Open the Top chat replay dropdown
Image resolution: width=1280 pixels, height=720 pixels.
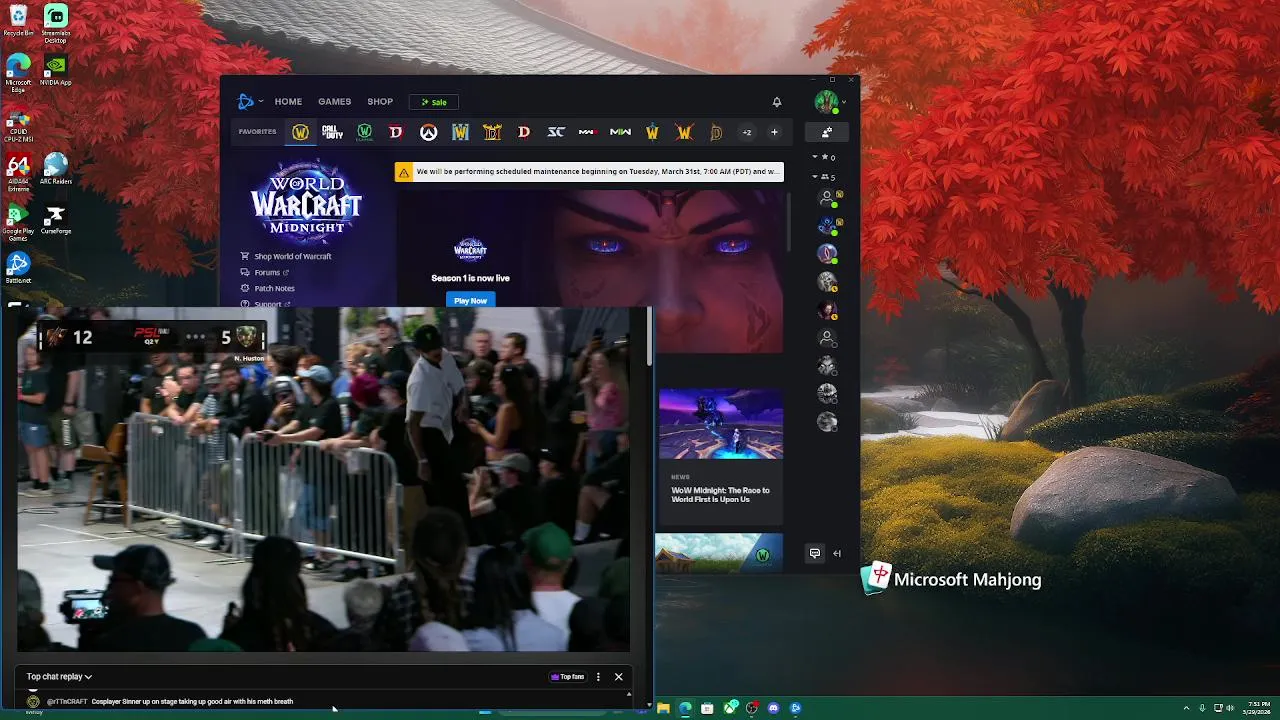(59, 677)
